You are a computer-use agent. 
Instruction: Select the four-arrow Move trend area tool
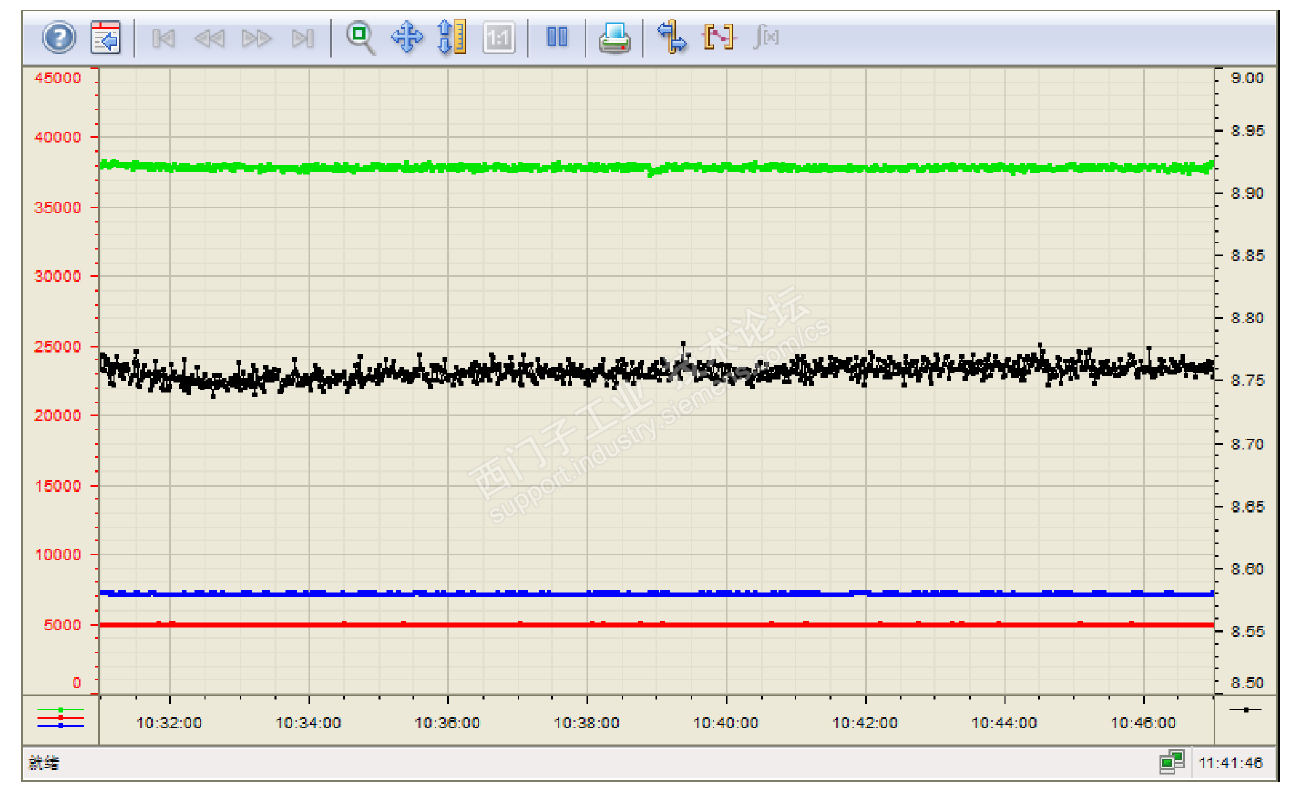(x=407, y=38)
